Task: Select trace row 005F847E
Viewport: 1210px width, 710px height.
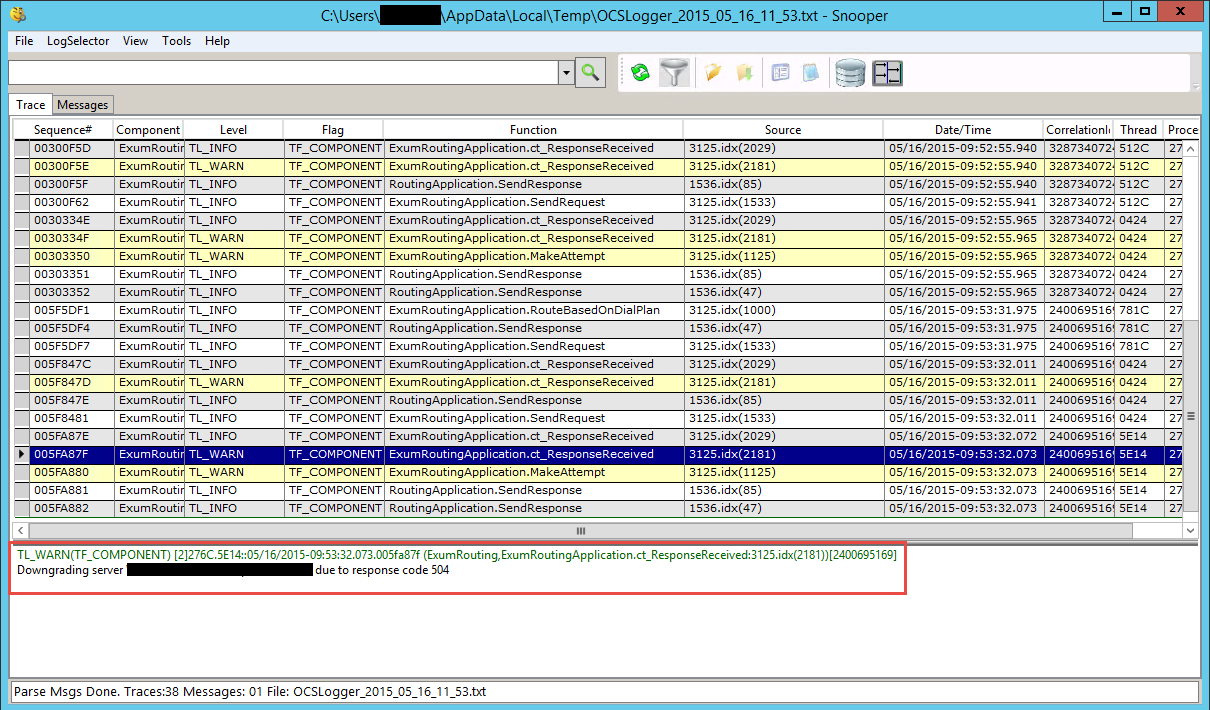Action: click(597, 400)
